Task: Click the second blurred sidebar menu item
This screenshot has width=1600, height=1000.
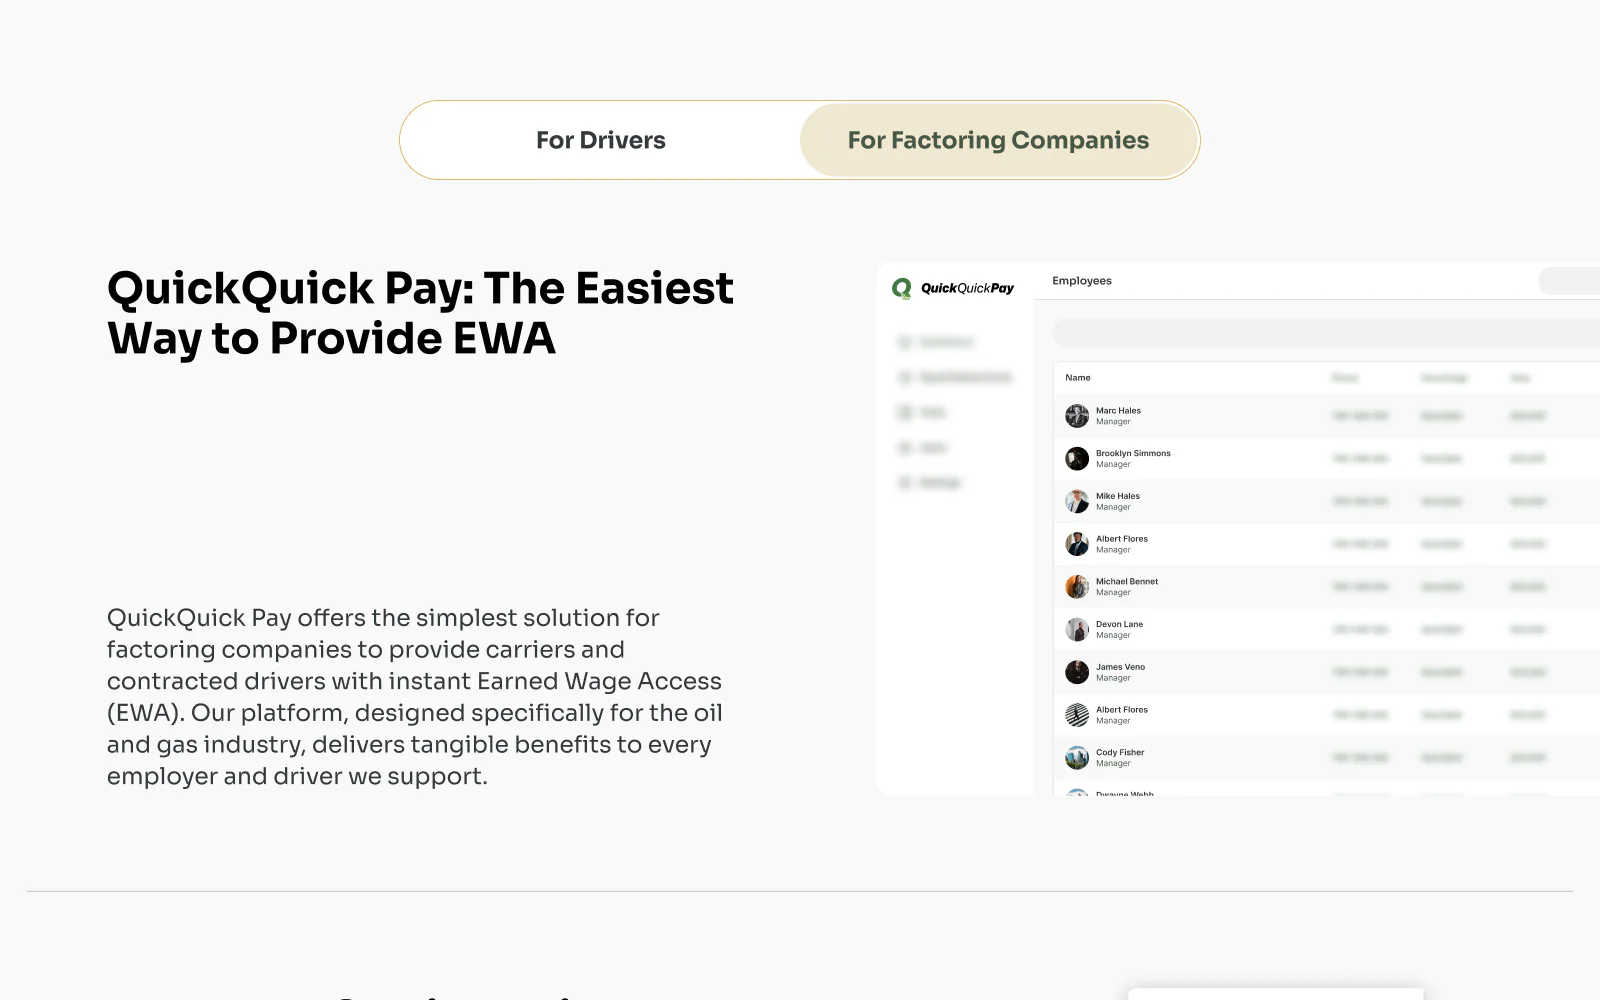Action: (x=955, y=377)
